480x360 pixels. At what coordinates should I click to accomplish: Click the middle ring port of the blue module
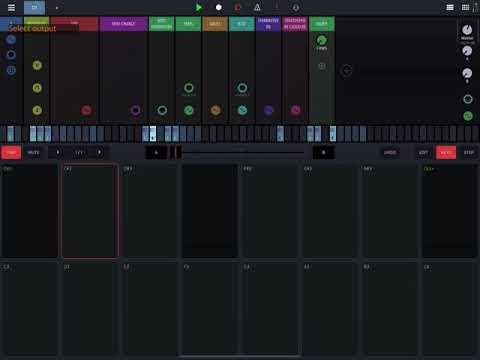[x=11, y=55]
